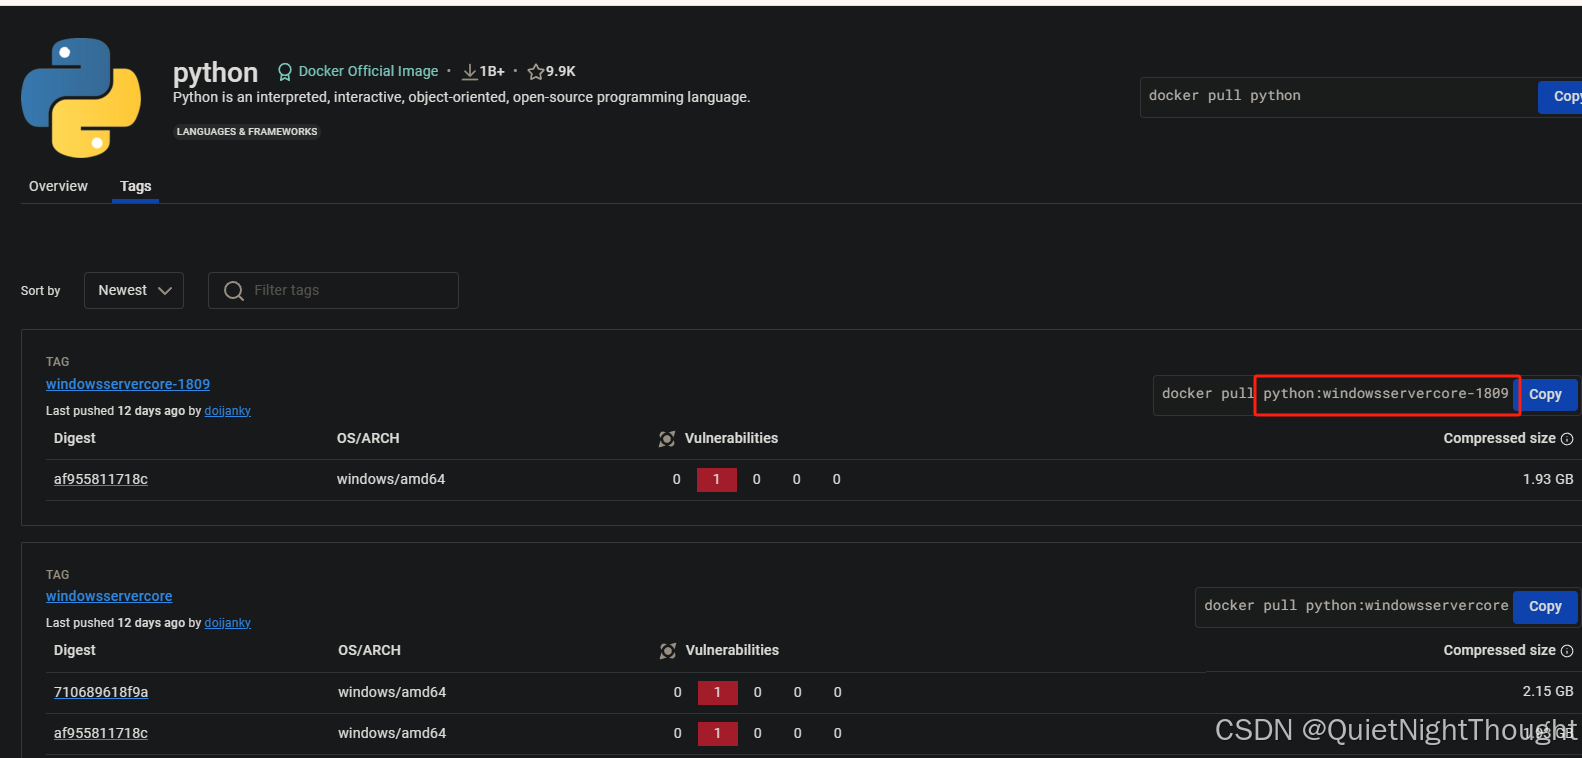Open the Sort by Newest dropdown
The image size is (1582, 758).
(134, 291)
